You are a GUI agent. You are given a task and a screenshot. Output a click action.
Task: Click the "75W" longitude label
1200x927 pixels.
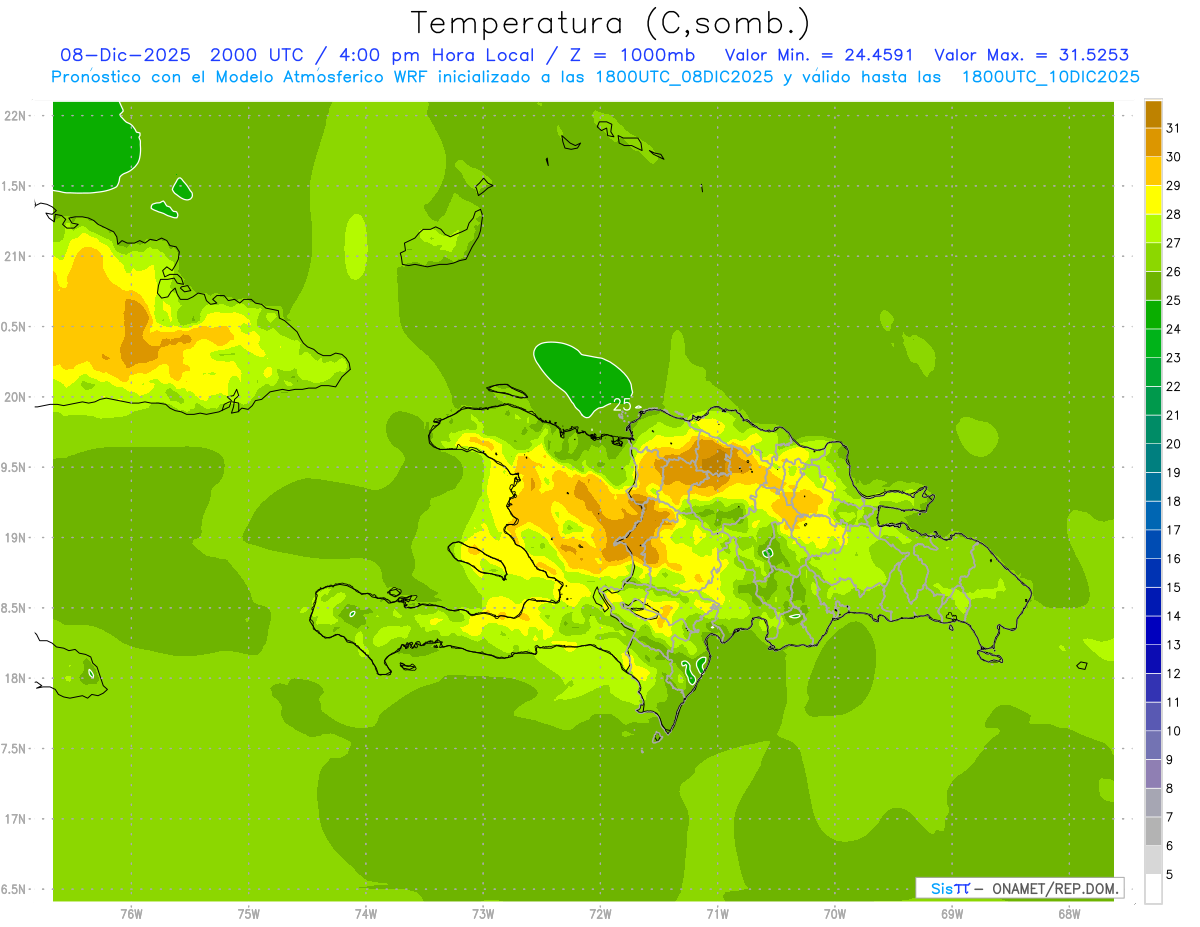pos(248,913)
